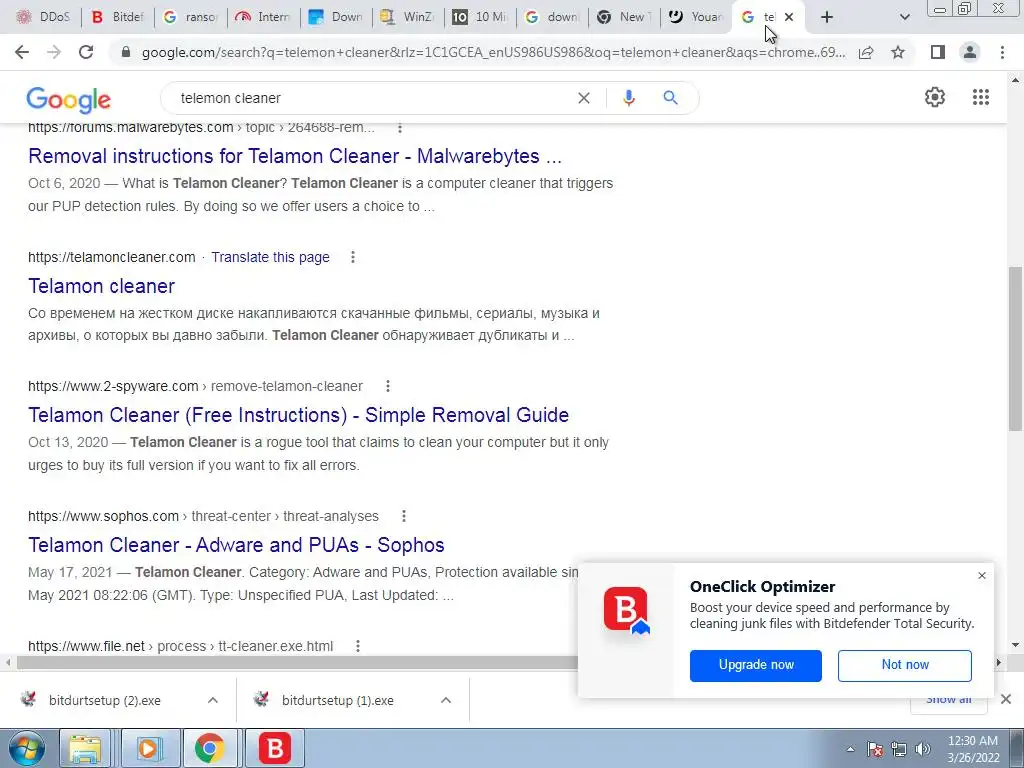
Task: Click Not now button
Action: coord(904,665)
